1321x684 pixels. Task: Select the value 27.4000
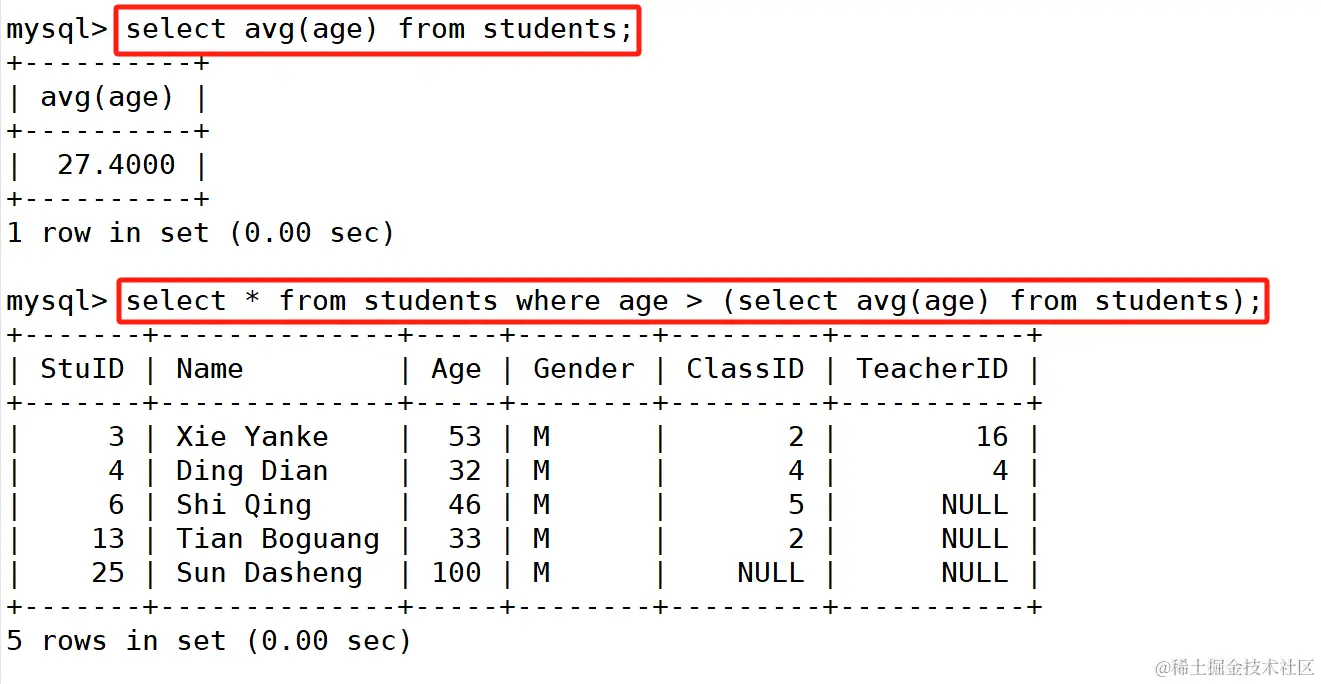[116, 165]
